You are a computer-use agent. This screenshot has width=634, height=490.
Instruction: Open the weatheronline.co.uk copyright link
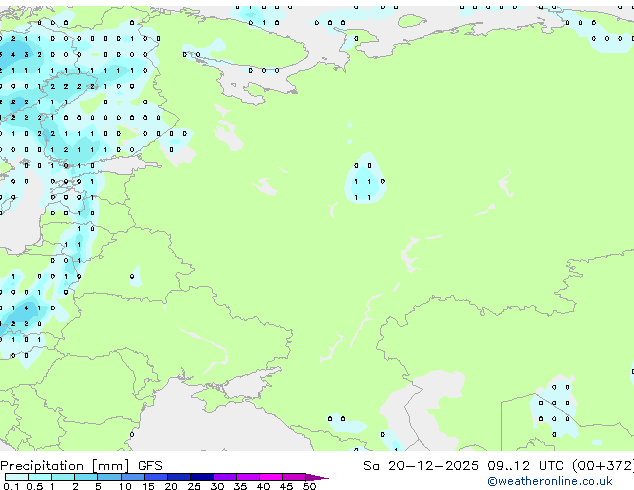tap(550, 481)
